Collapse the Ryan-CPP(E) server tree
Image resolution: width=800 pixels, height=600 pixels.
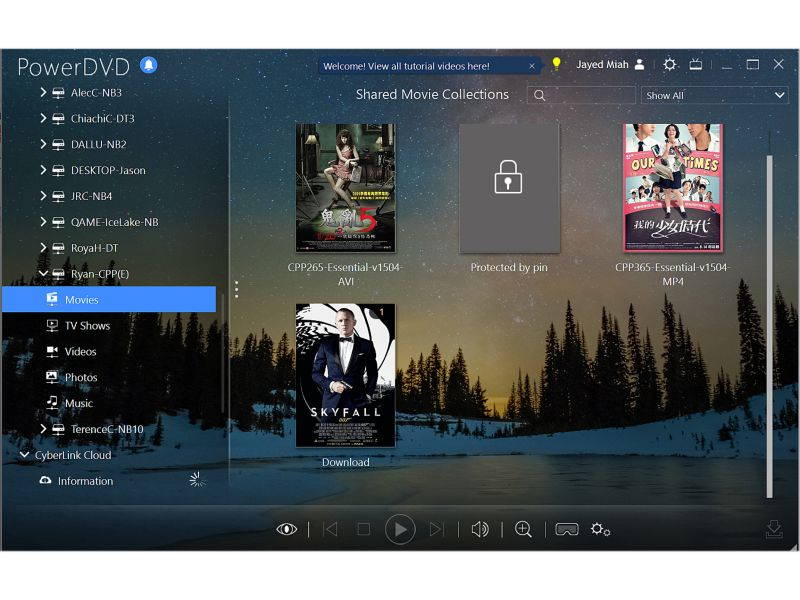tap(43, 273)
